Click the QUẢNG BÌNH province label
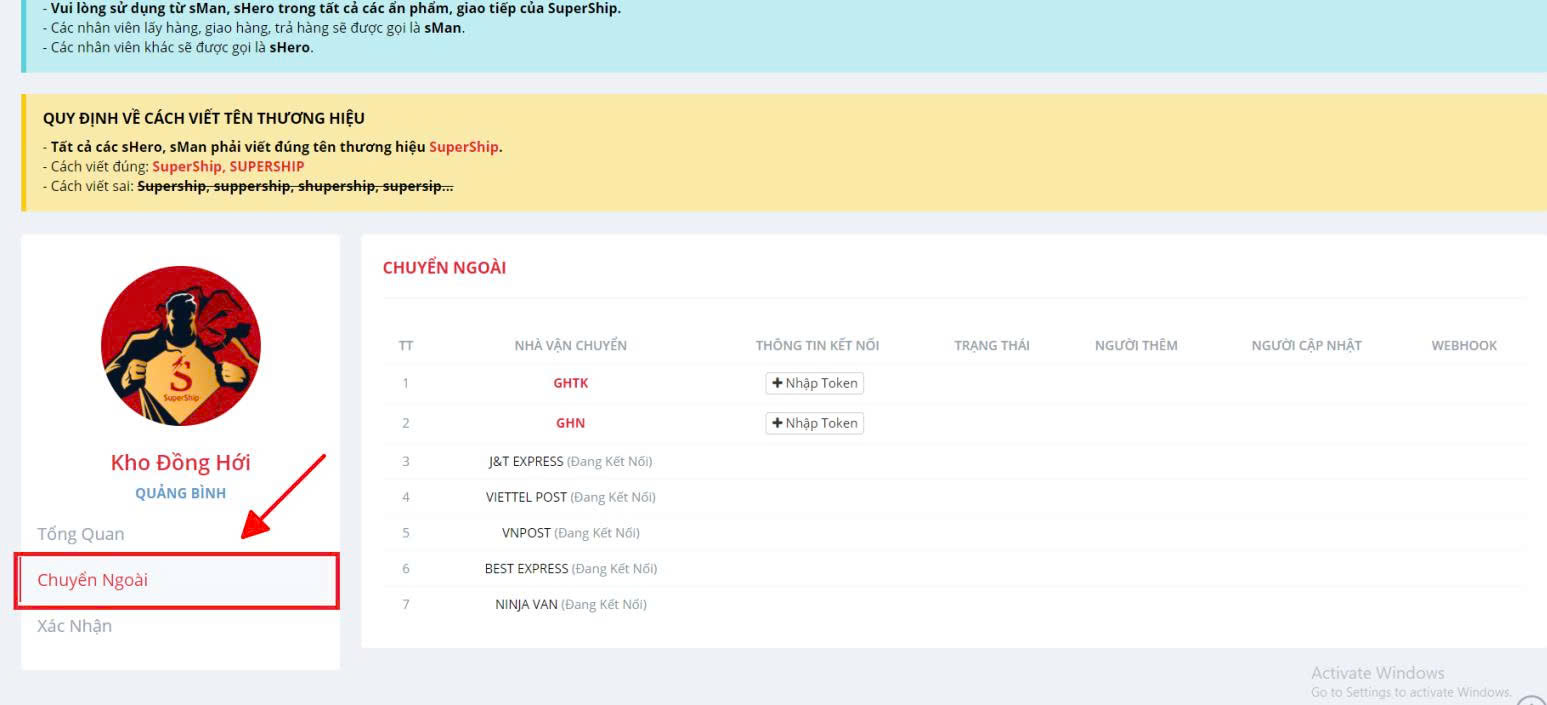1547x705 pixels. [181, 493]
